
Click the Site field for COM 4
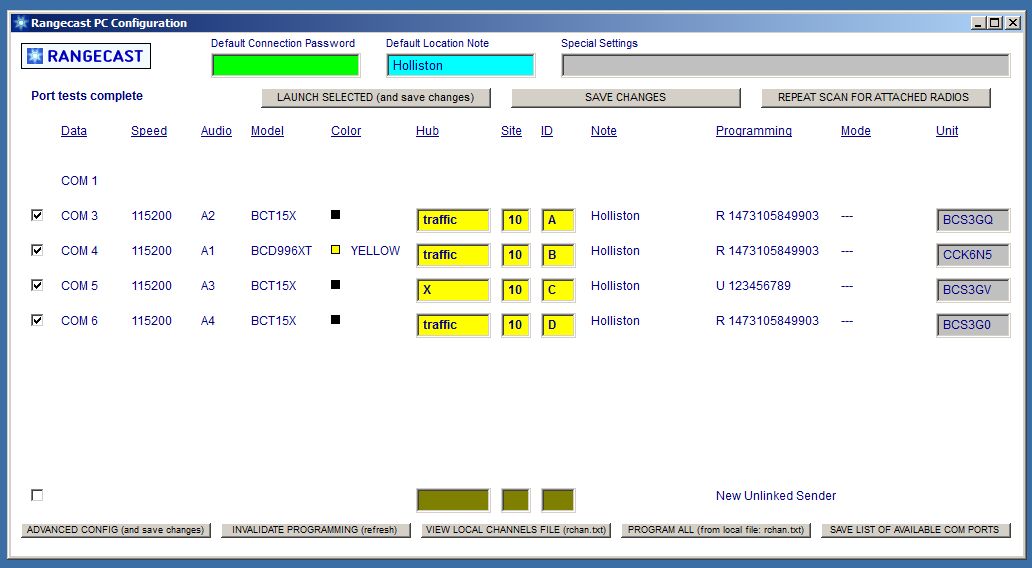[515, 255]
